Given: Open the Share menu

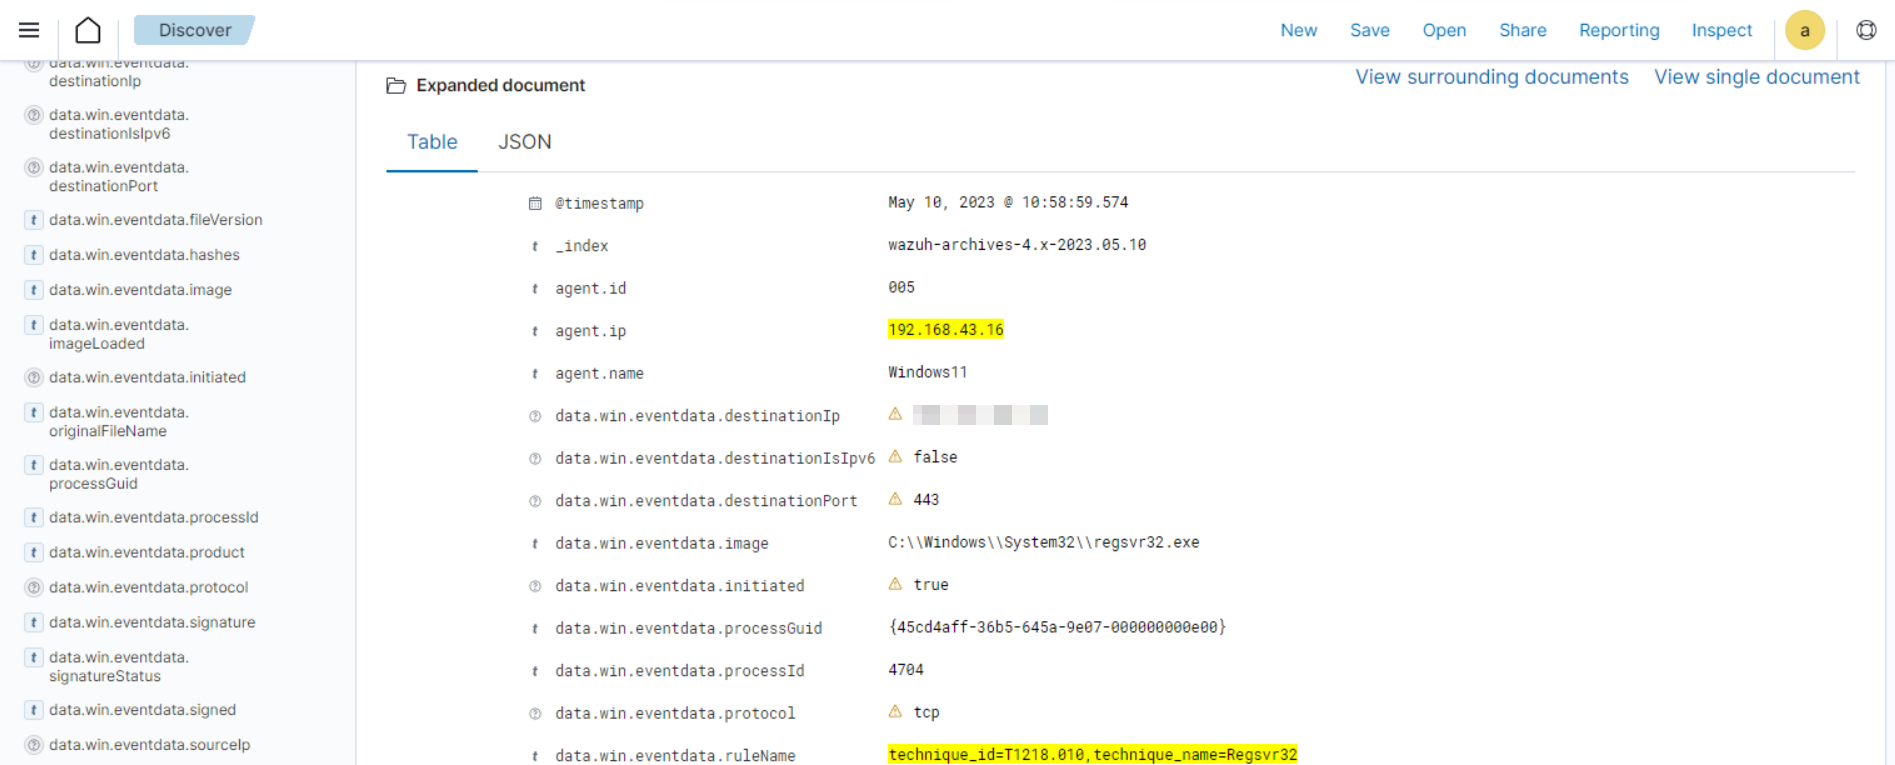Looking at the screenshot, I should click(1522, 30).
